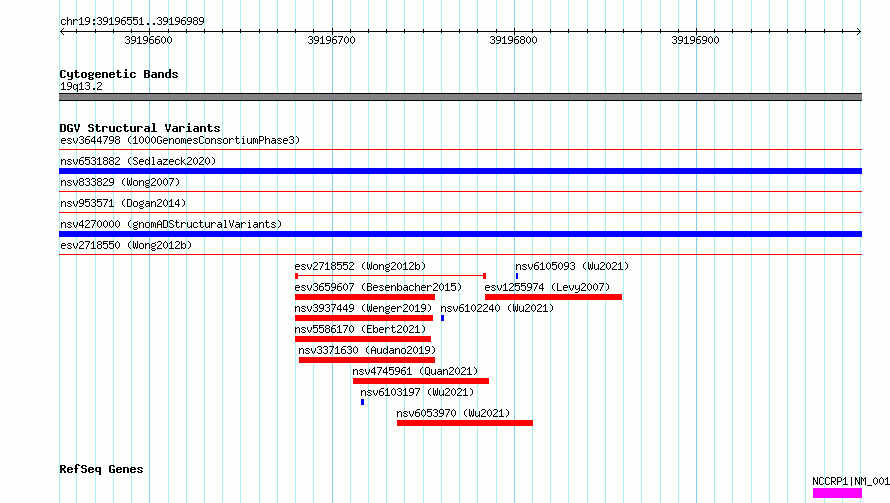Select the esv1255974 (Levy2007) red bar
This screenshot has height=503, width=890.
pyautogui.click(x=553, y=297)
